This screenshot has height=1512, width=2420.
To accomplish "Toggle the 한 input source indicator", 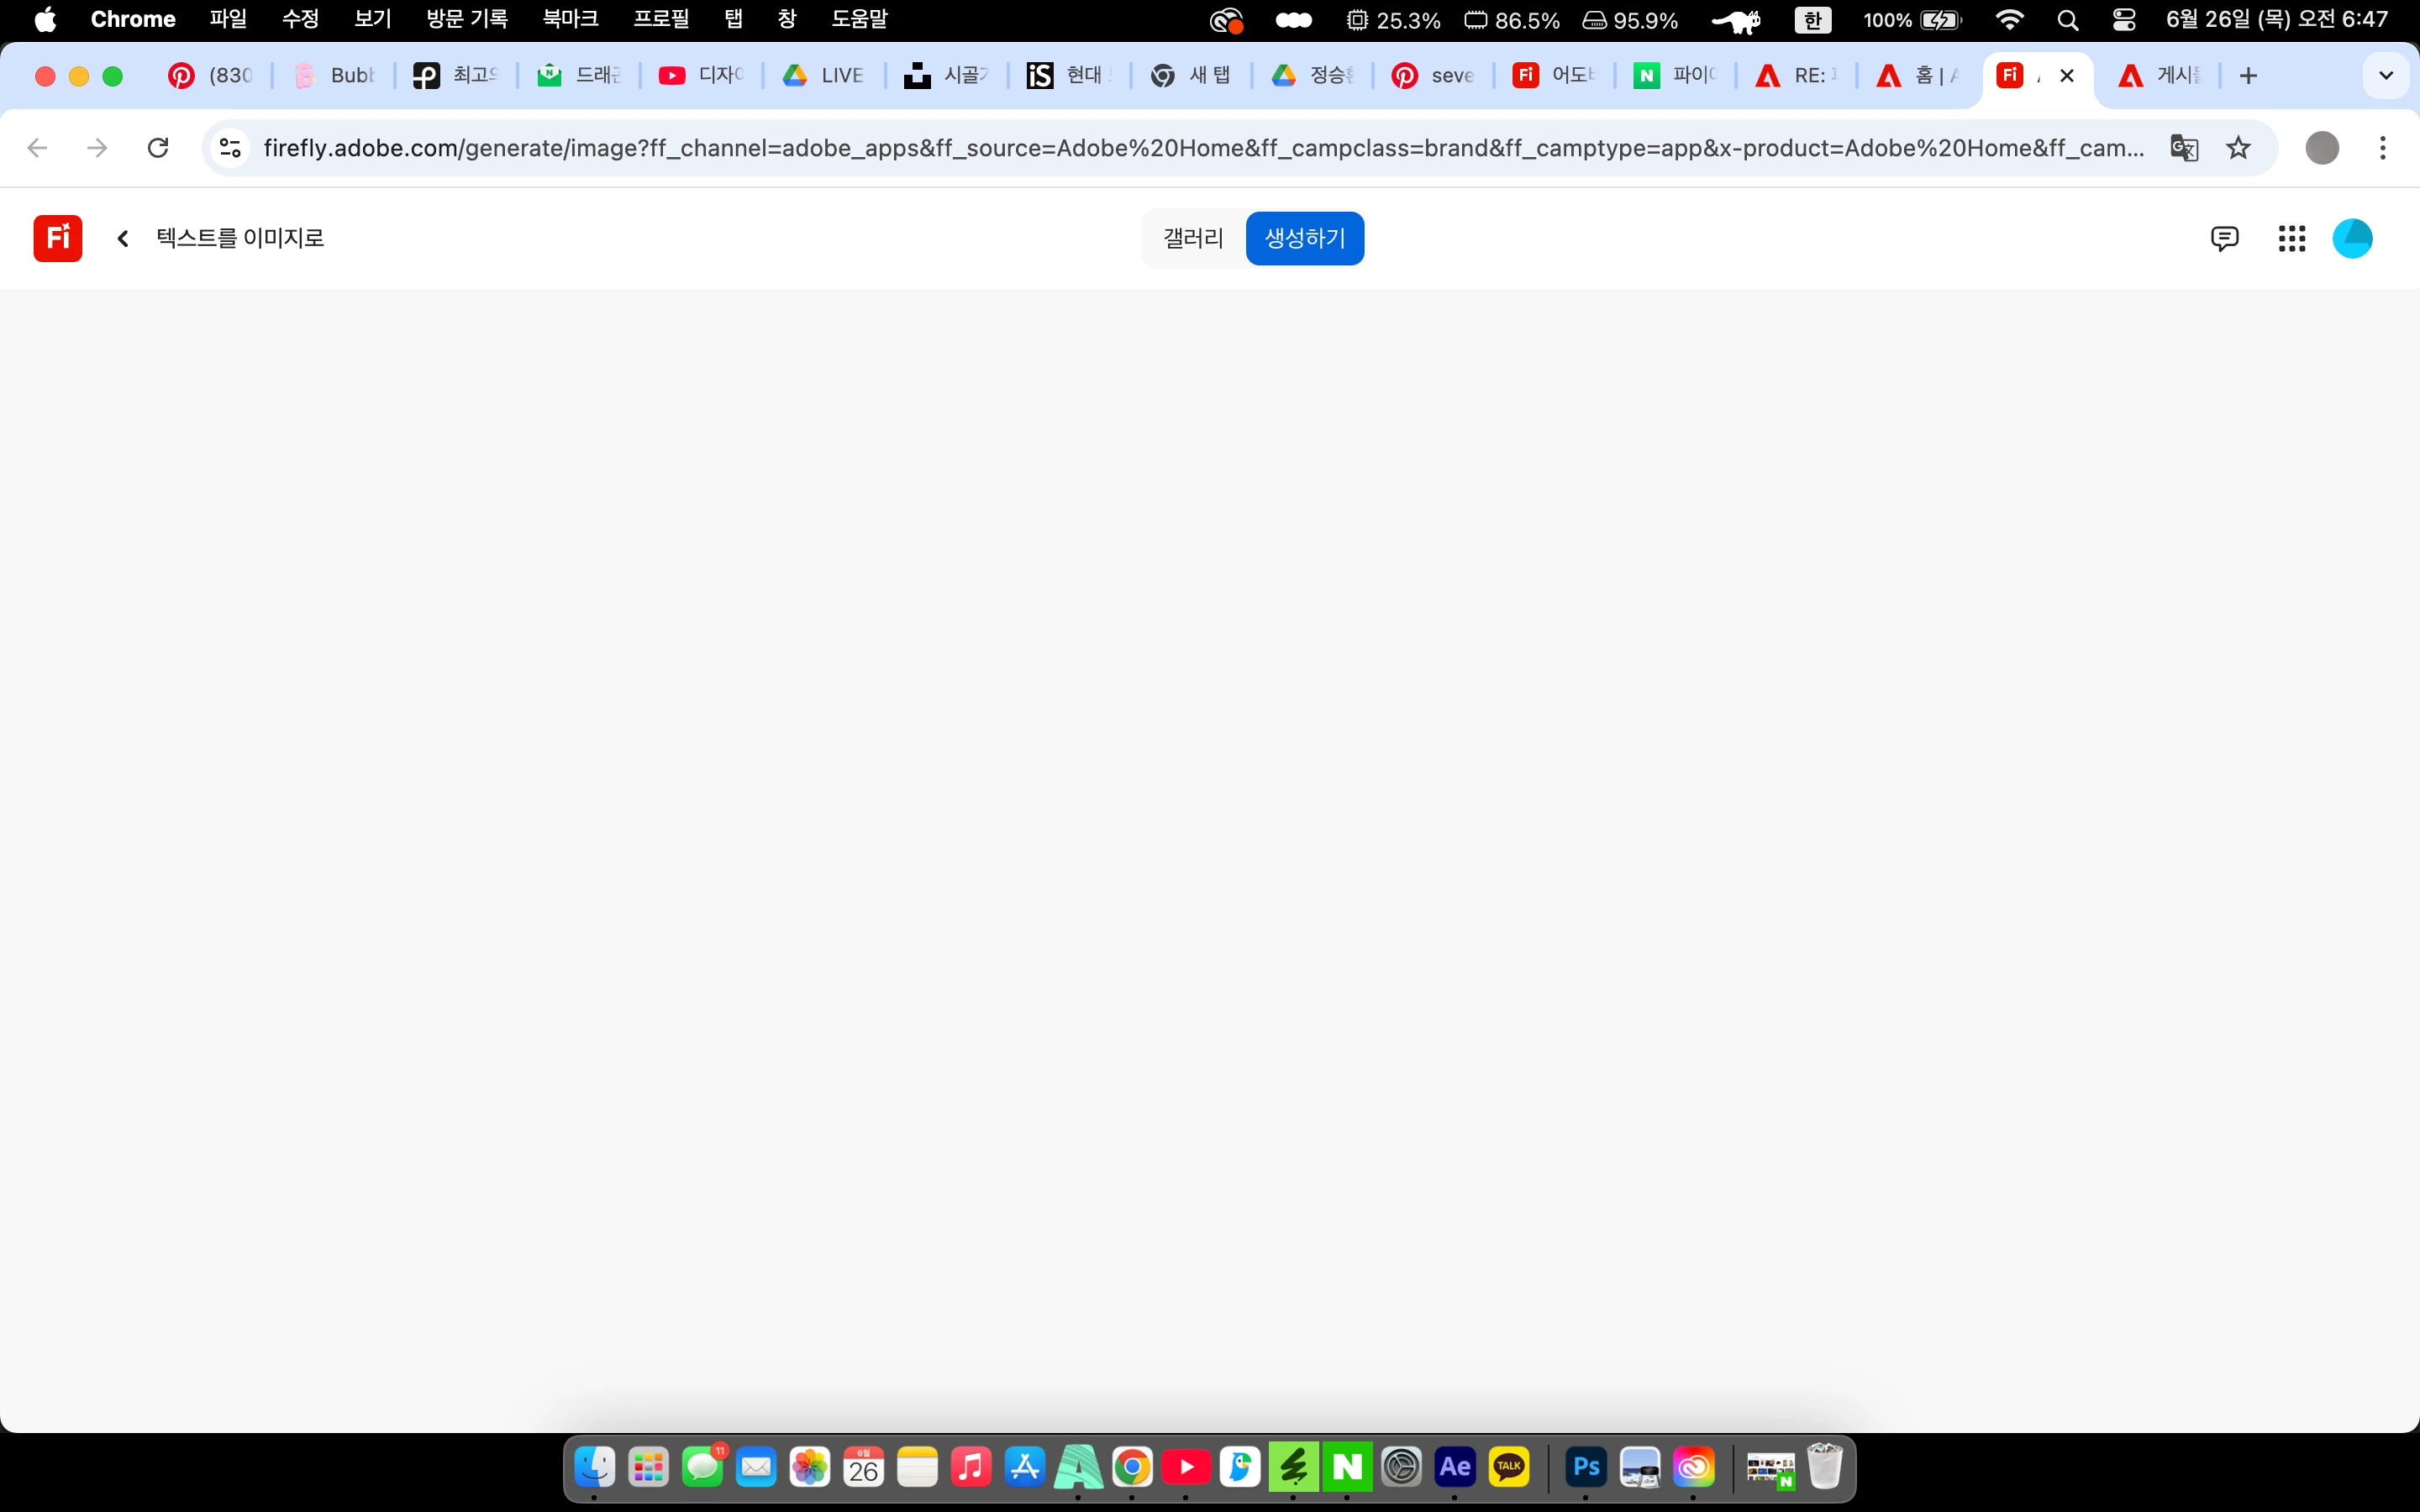I will (1812, 20).
